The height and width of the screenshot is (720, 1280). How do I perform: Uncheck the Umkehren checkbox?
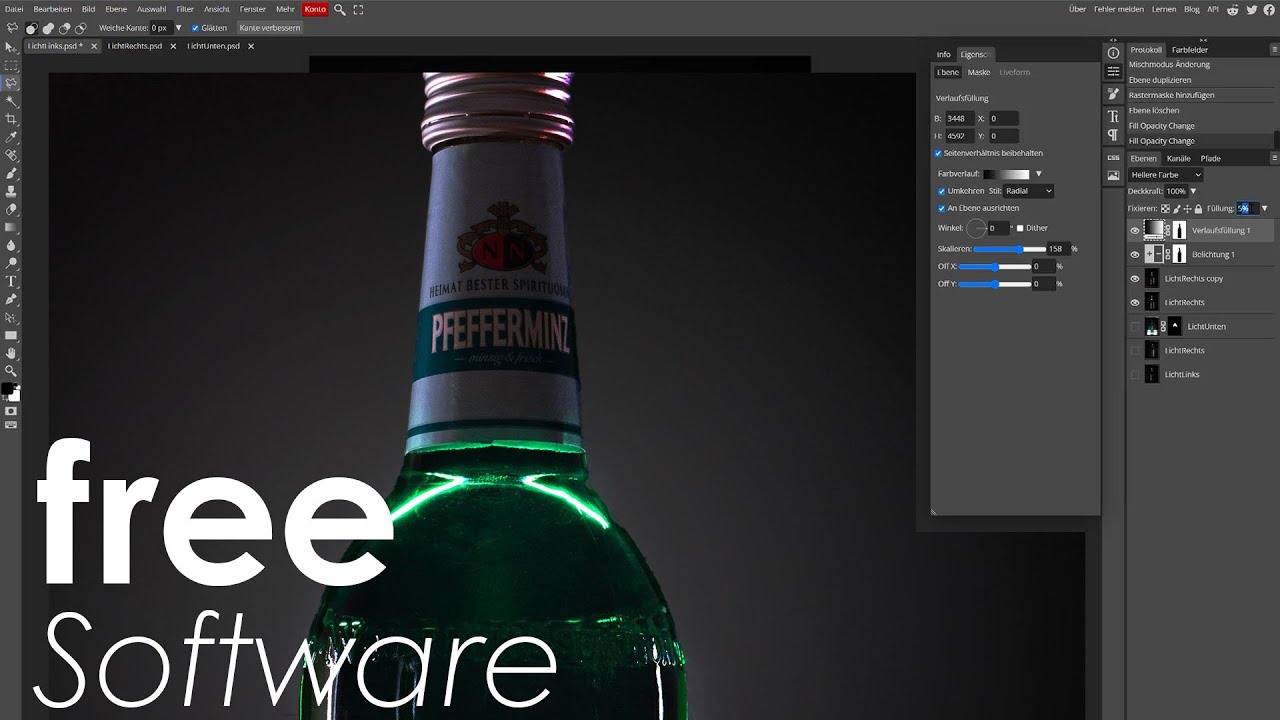coord(941,191)
